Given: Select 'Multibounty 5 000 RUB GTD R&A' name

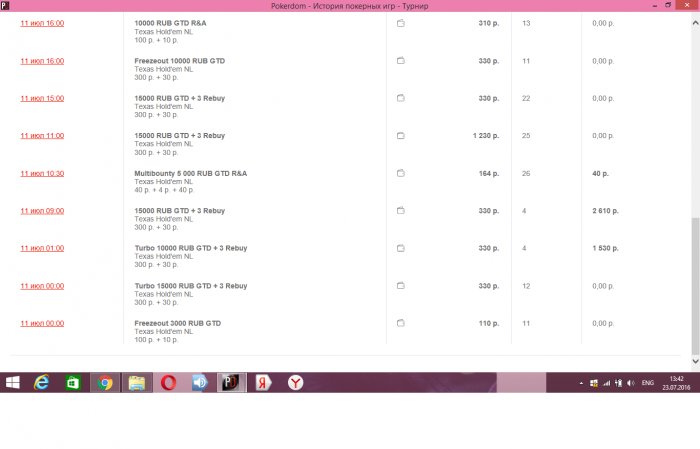Looking at the screenshot, I should tap(191, 173).
